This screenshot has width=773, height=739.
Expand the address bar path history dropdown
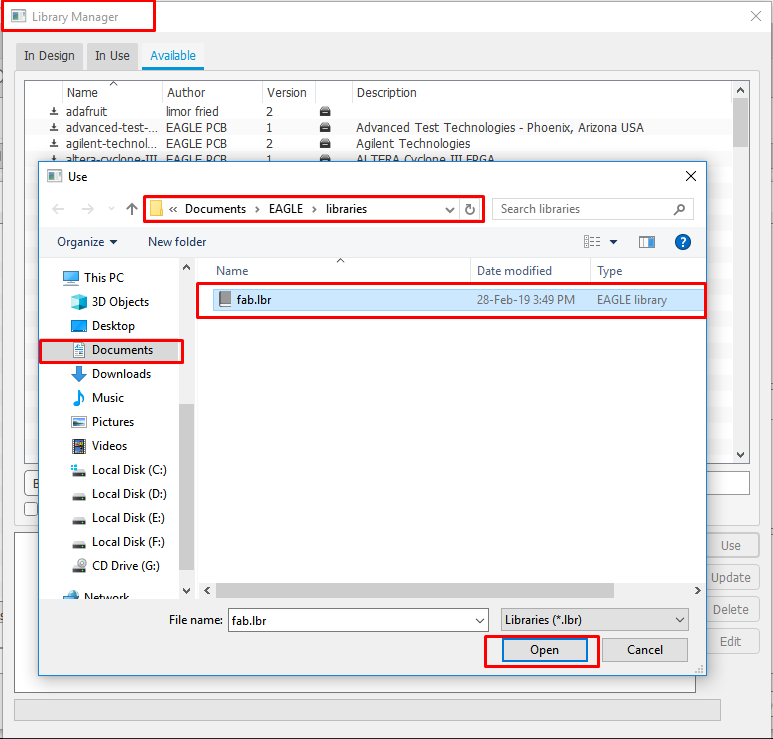click(450, 210)
